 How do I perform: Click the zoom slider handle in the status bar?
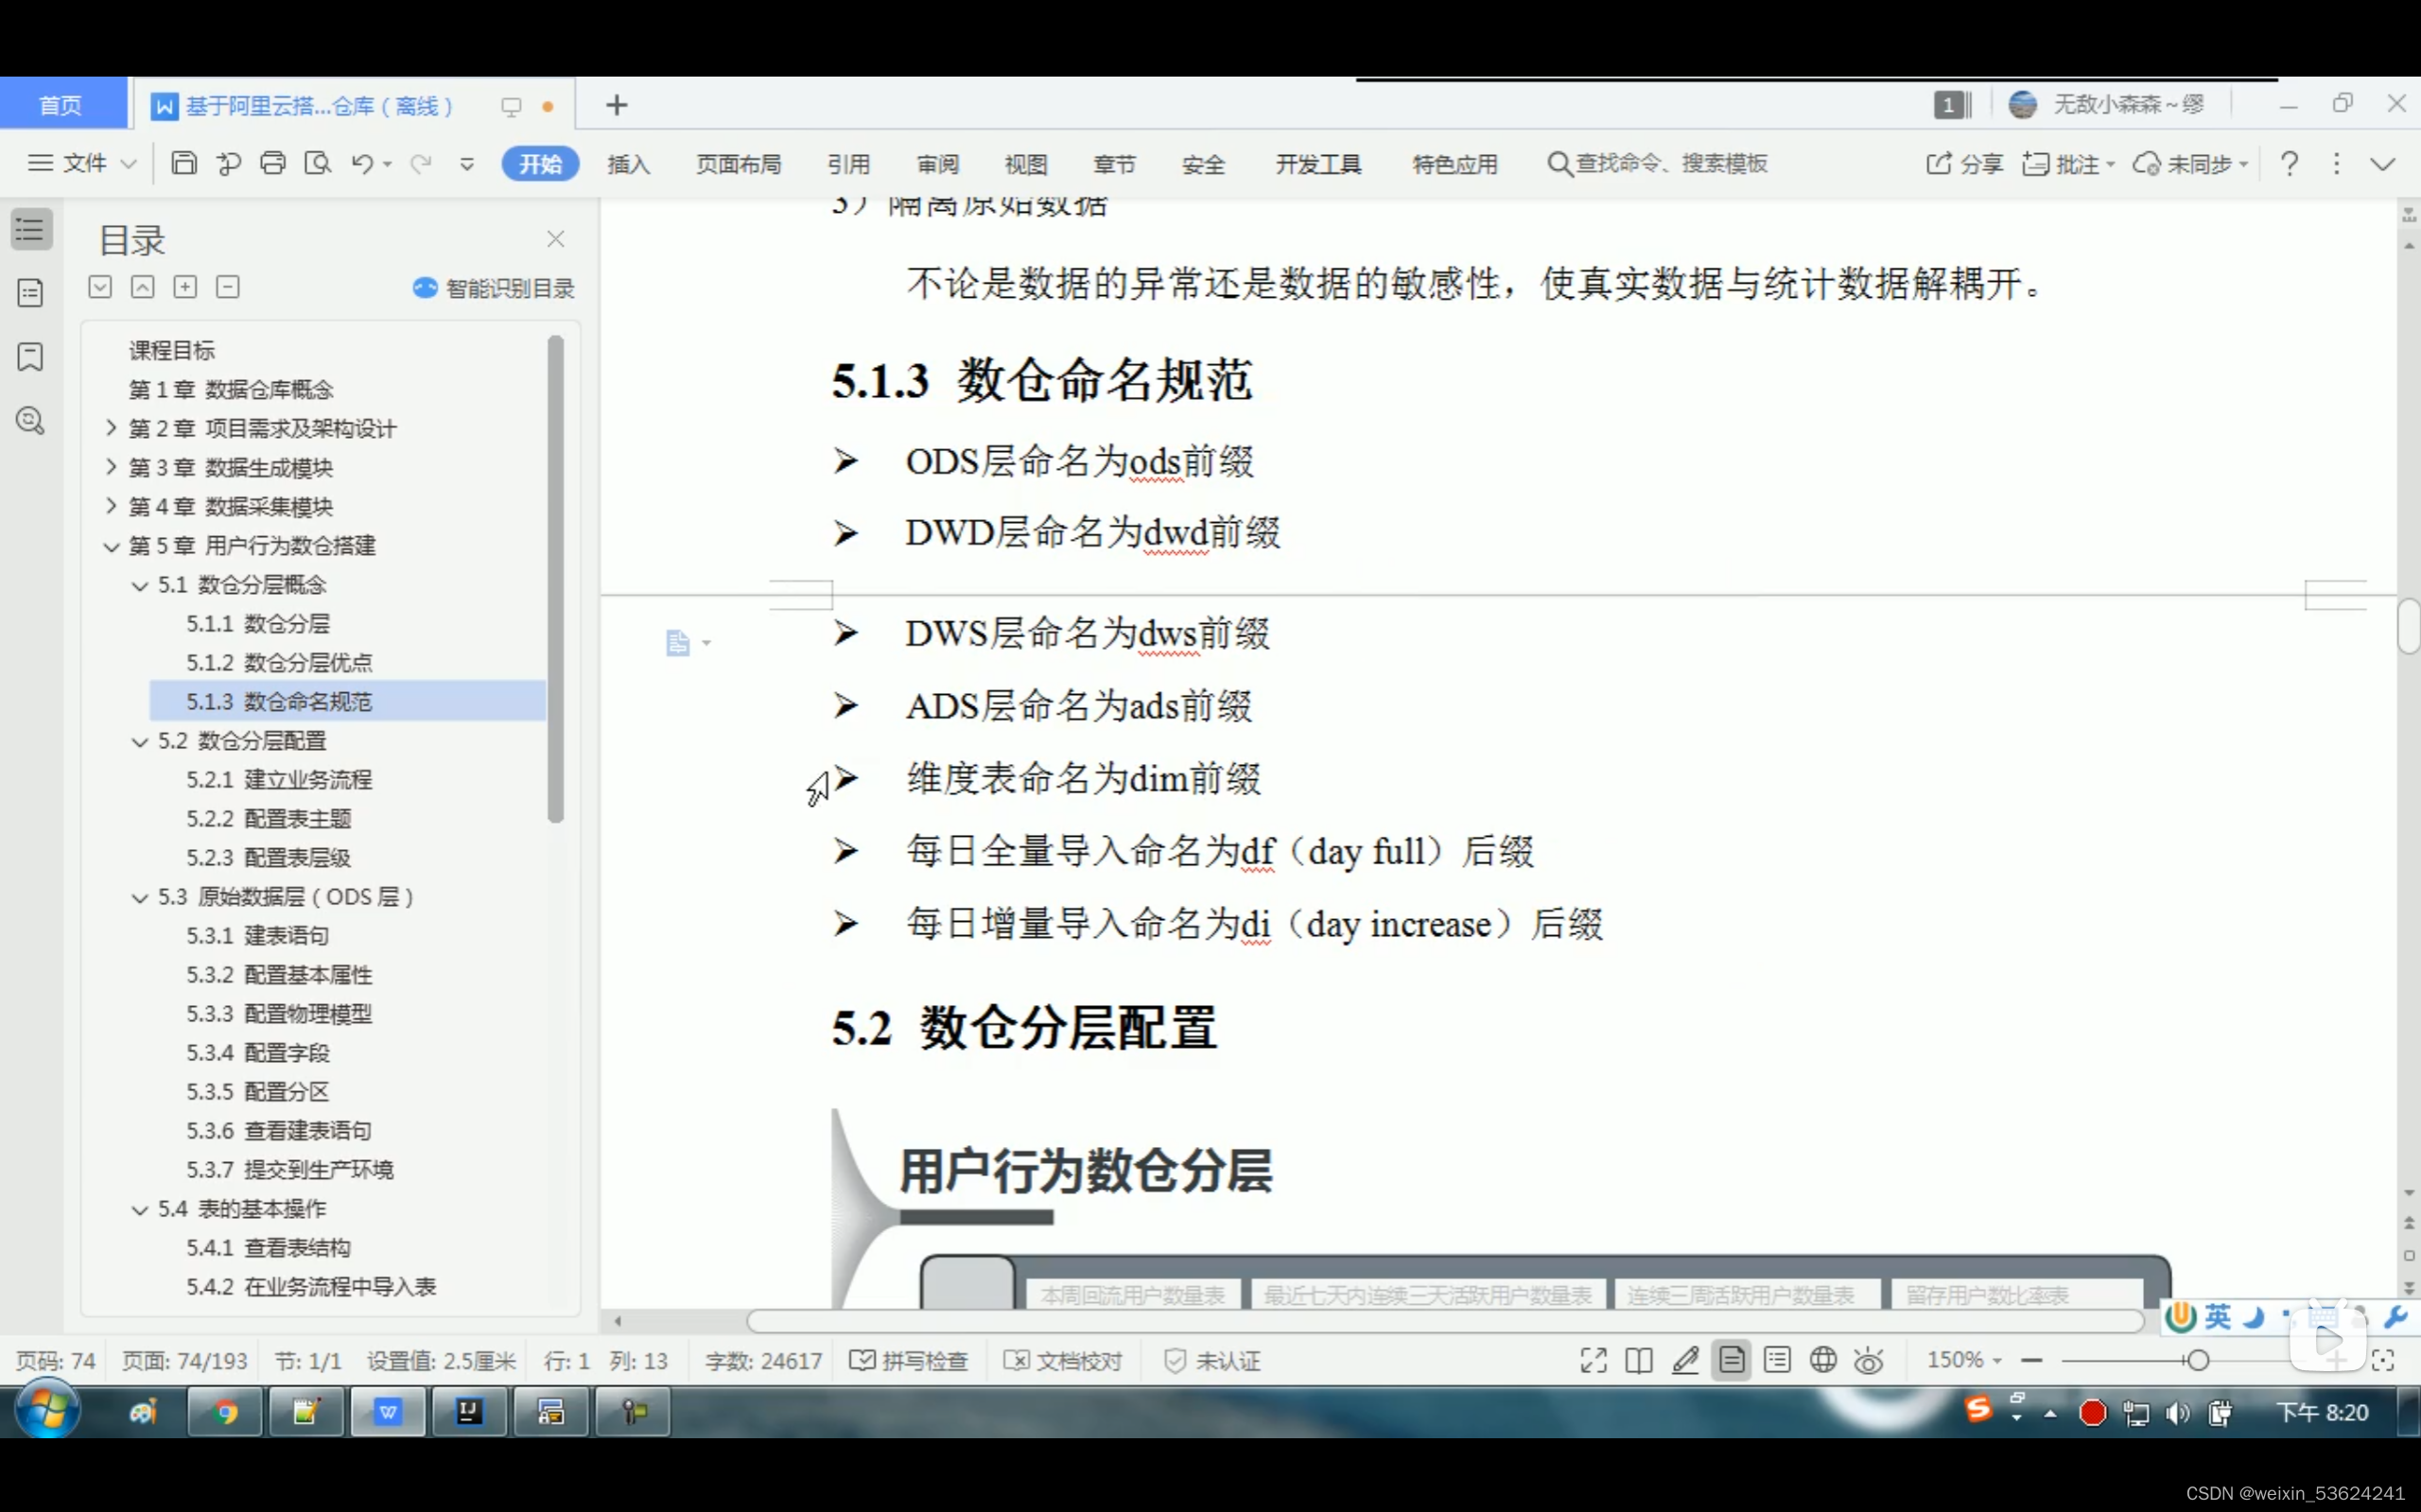2198,1360
